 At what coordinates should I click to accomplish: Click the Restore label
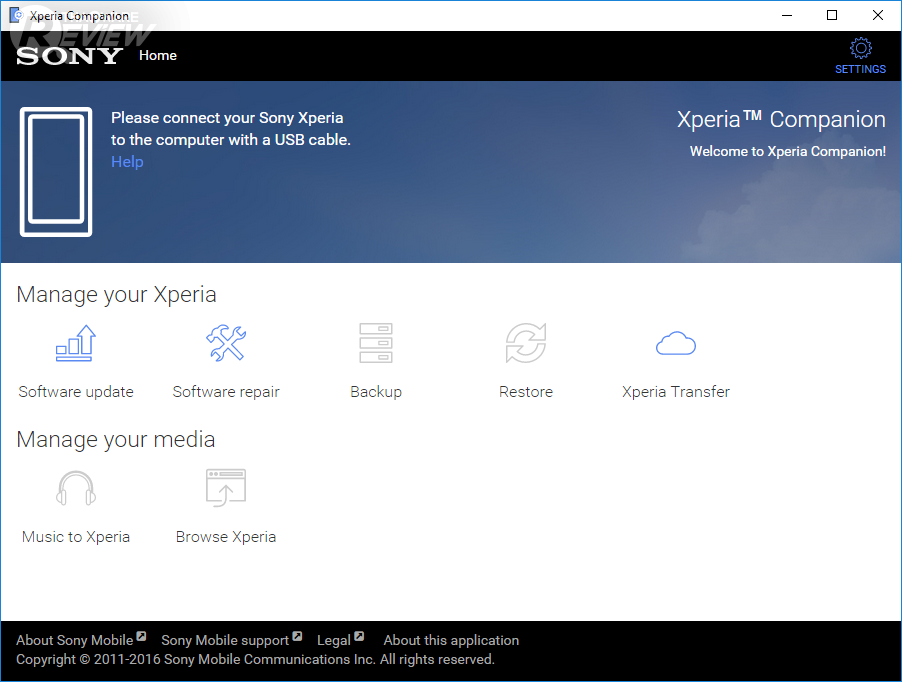pos(526,392)
